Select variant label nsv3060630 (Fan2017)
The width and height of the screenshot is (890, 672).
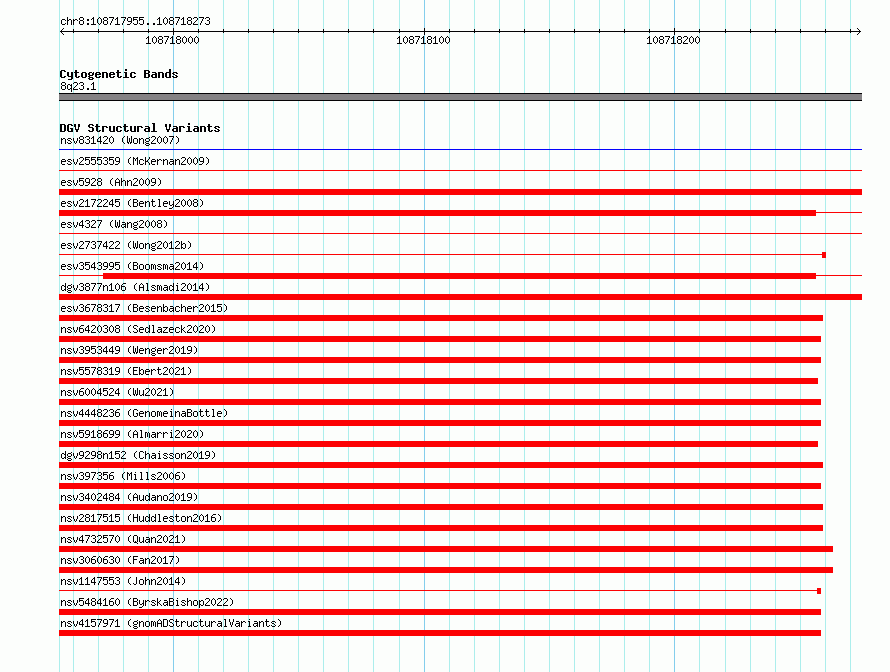[x=120, y=560]
